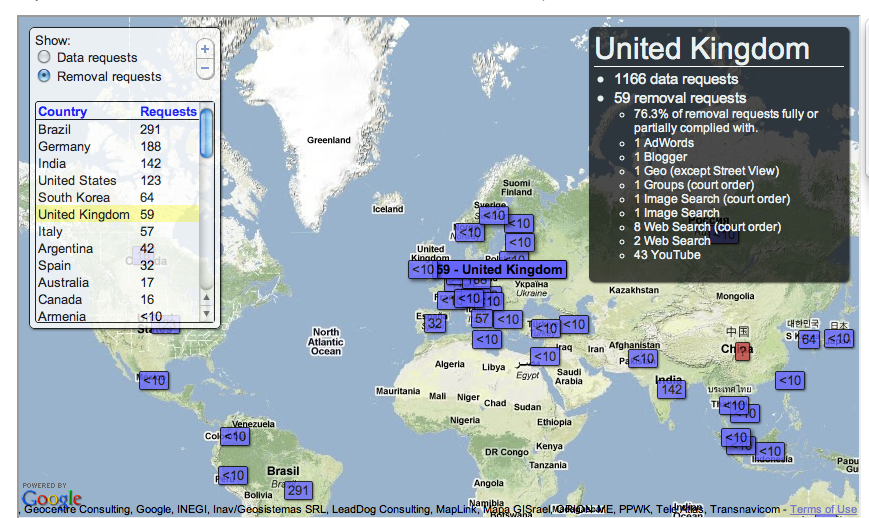
Task: Click the <10 marker over Mexico
Action: pos(154,381)
